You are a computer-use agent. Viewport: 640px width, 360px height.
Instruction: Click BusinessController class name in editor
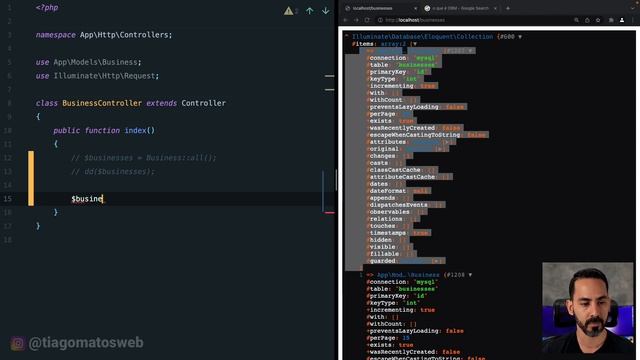(102, 103)
